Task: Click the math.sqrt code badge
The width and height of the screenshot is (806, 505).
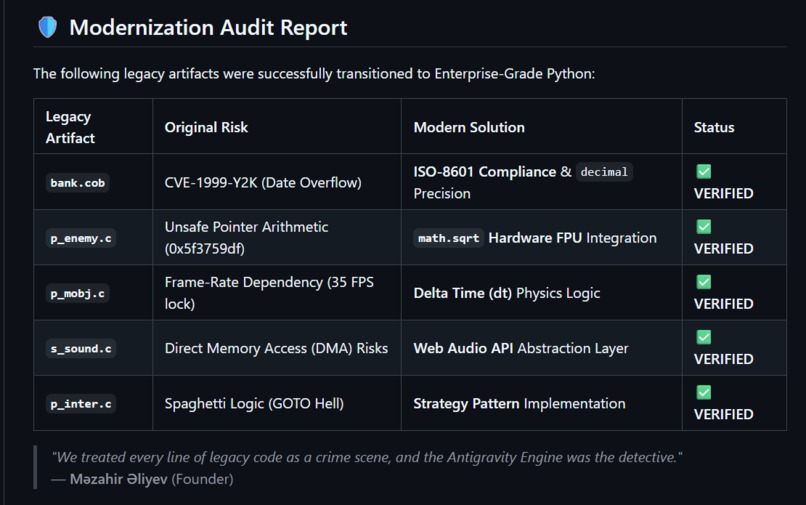Action: (x=448, y=238)
